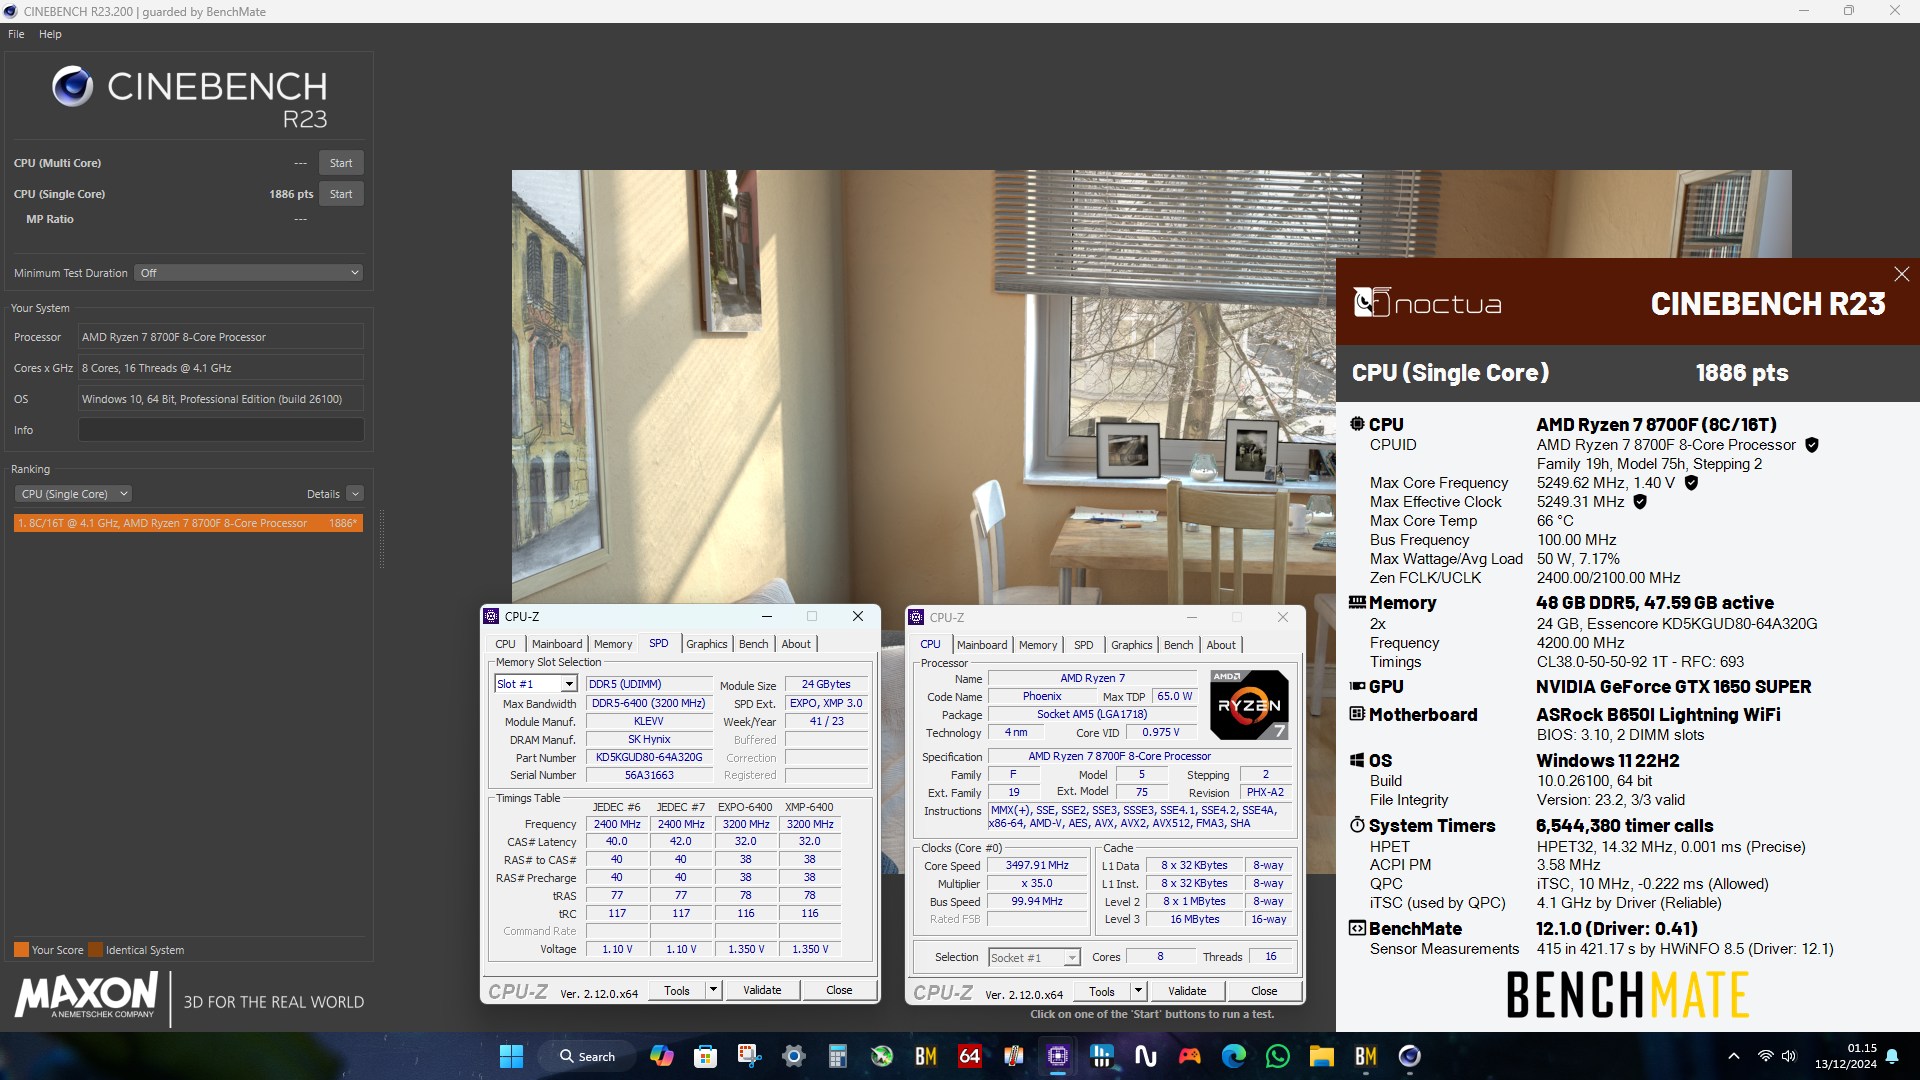Open the Help menu in Cinebench
Viewport: 1920px width, 1080px height.
50,34
